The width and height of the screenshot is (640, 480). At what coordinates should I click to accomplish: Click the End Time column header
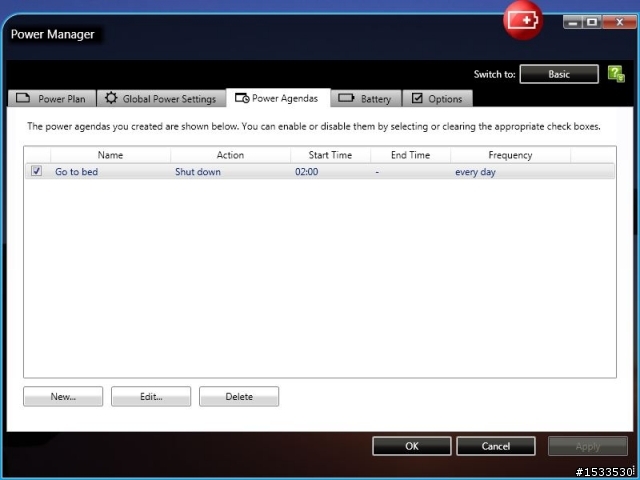410,155
